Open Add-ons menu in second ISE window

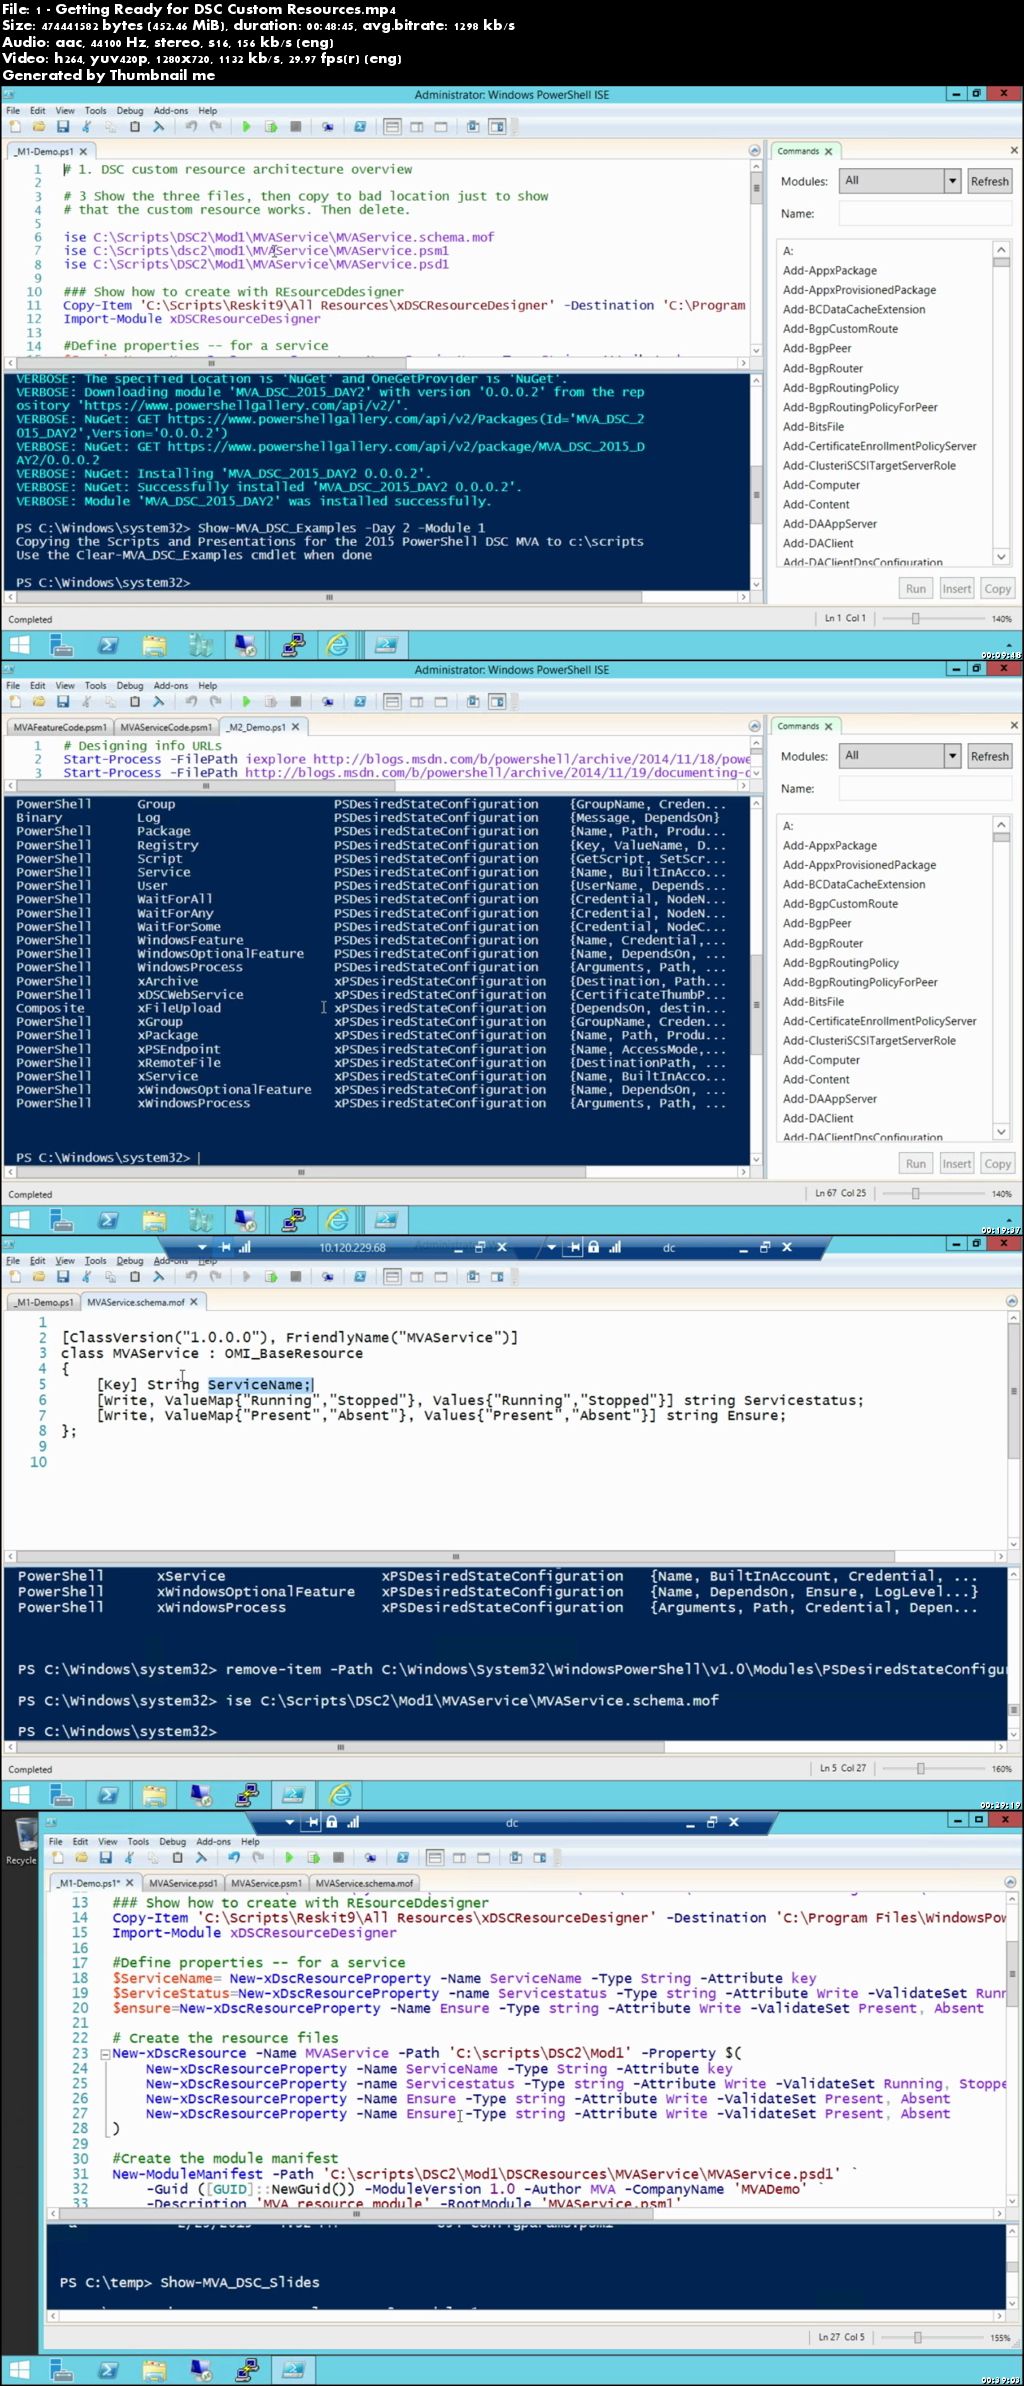[171, 686]
